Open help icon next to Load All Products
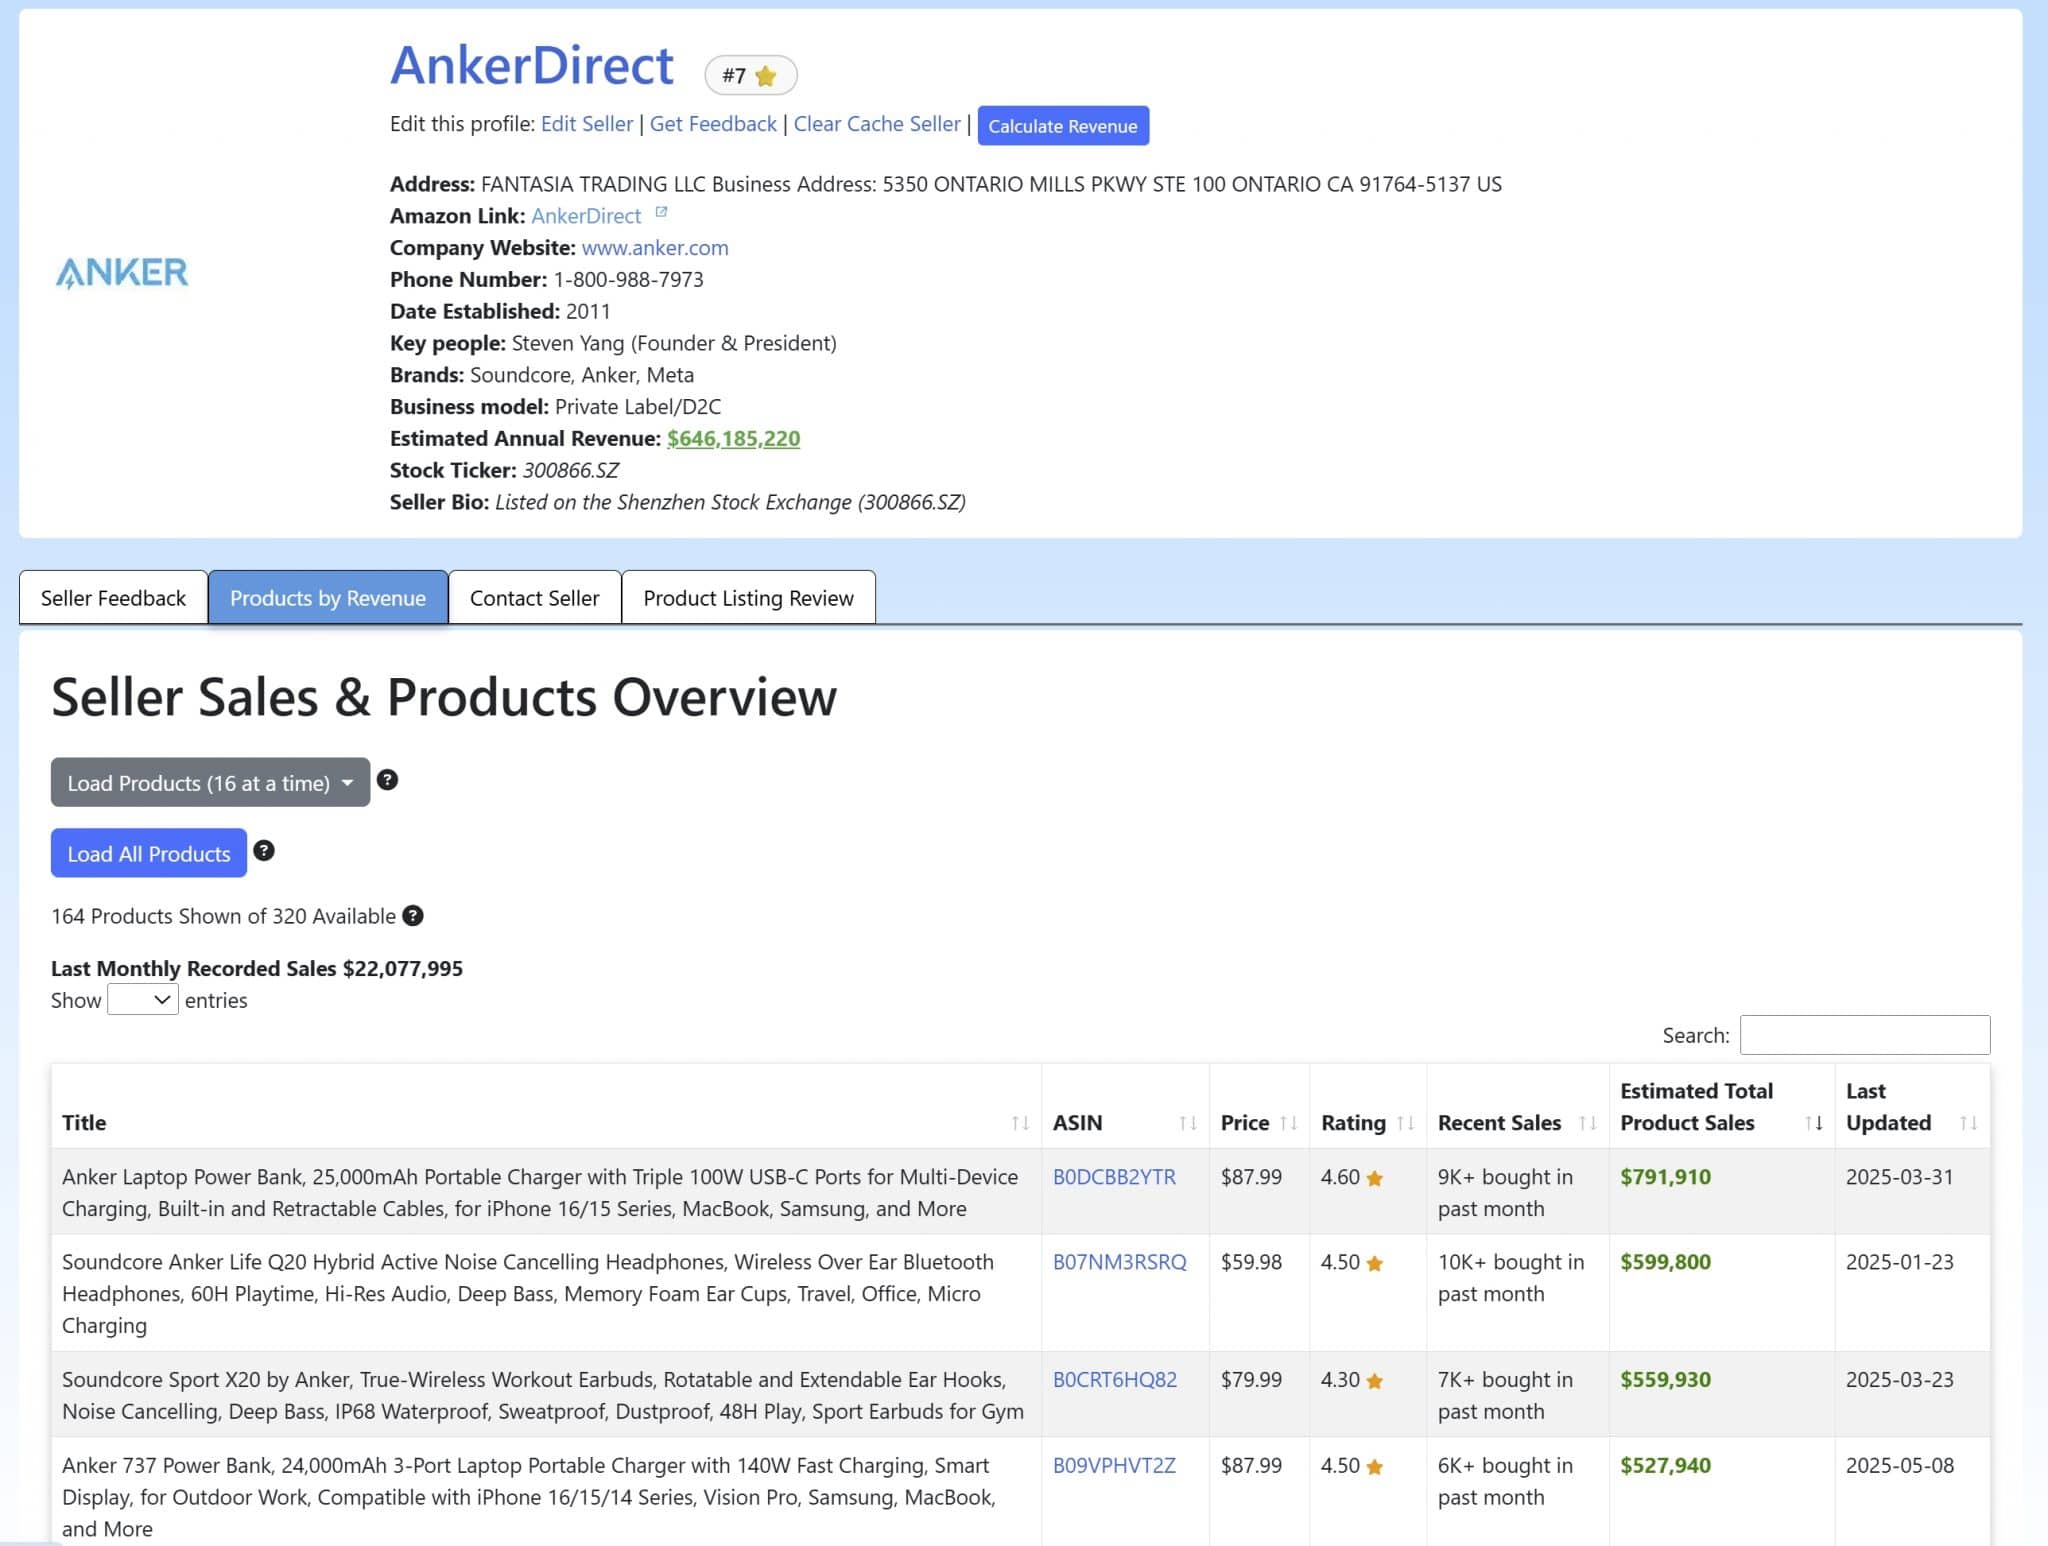2048x1546 pixels. tap(264, 850)
